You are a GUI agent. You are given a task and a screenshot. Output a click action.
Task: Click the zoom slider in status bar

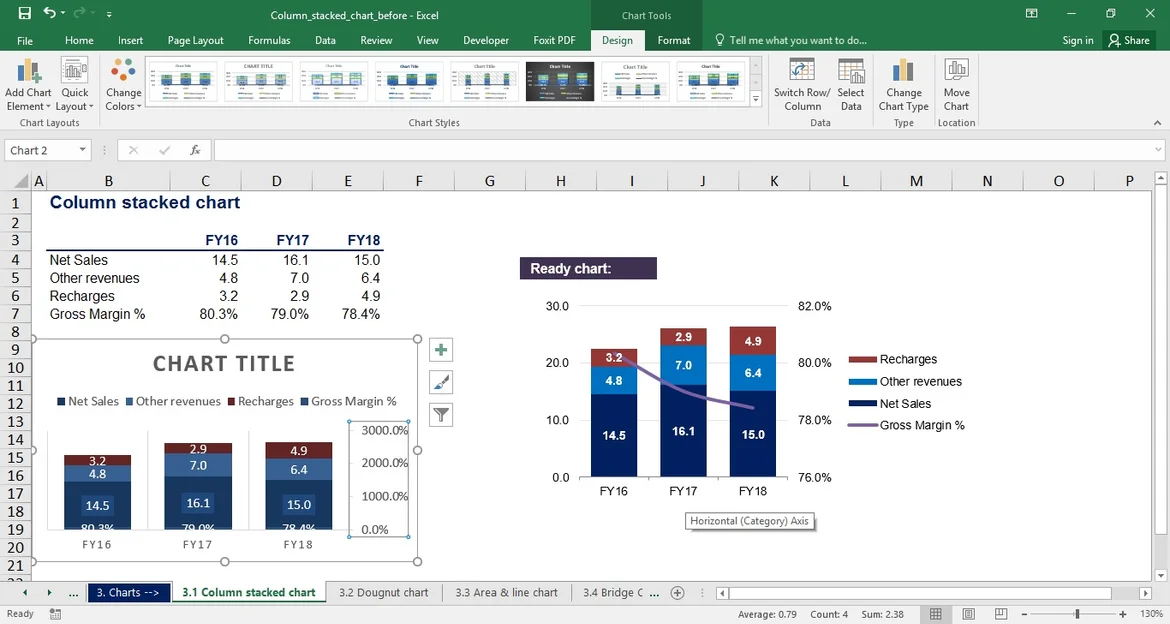click(x=1077, y=614)
